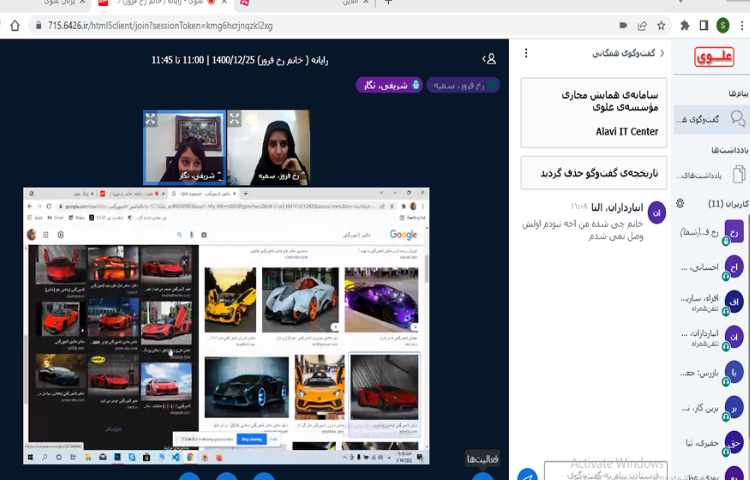Toggle the users list panel icon
Viewport: 750px width, 480px height.
[489, 59]
